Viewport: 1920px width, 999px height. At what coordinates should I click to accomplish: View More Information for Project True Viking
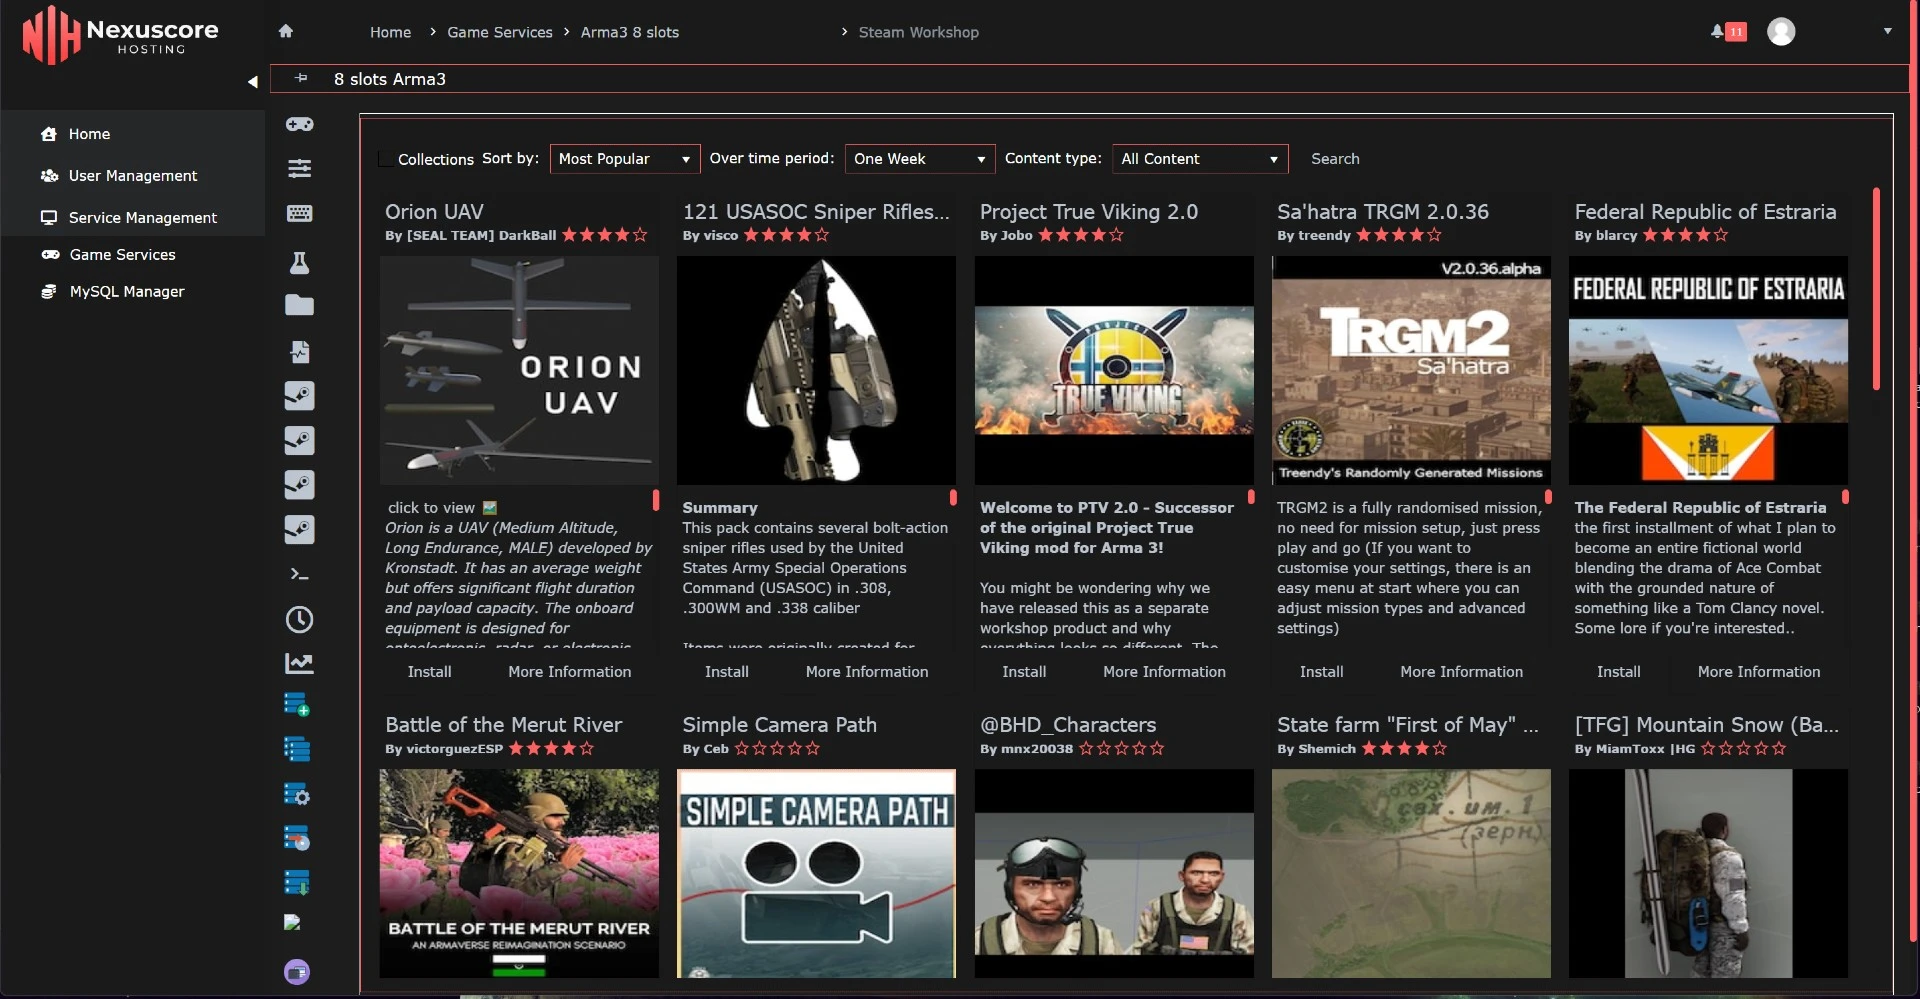(1164, 672)
